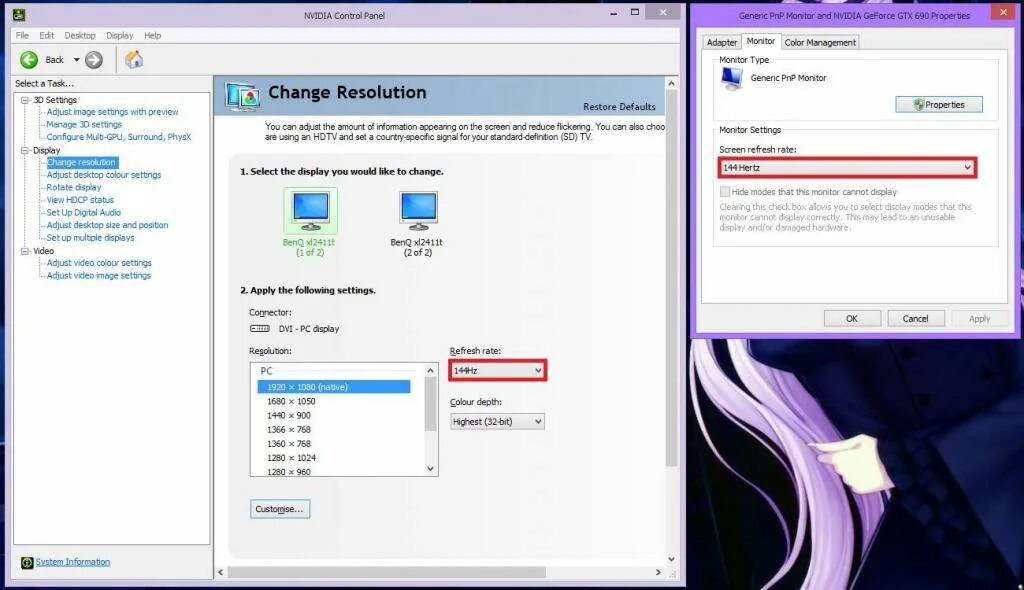The height and width of the screenshot is (590, 1024).
Task: Open Adjust video image settings
Action: point(99,276)
